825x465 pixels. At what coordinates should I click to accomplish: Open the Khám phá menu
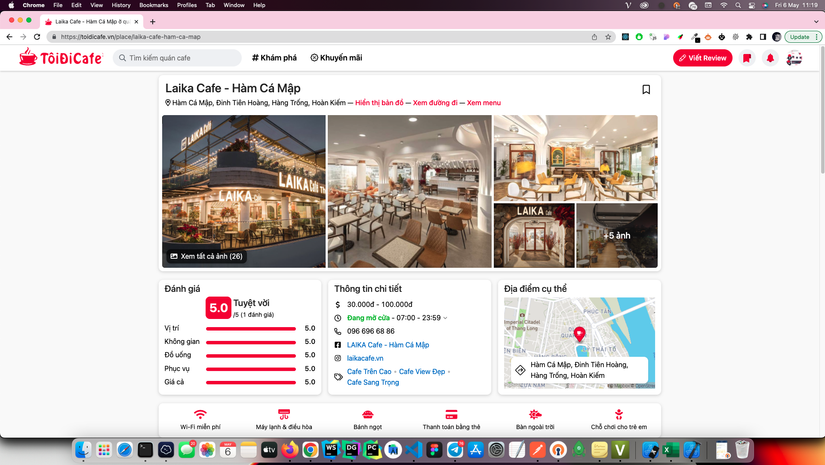274,58
